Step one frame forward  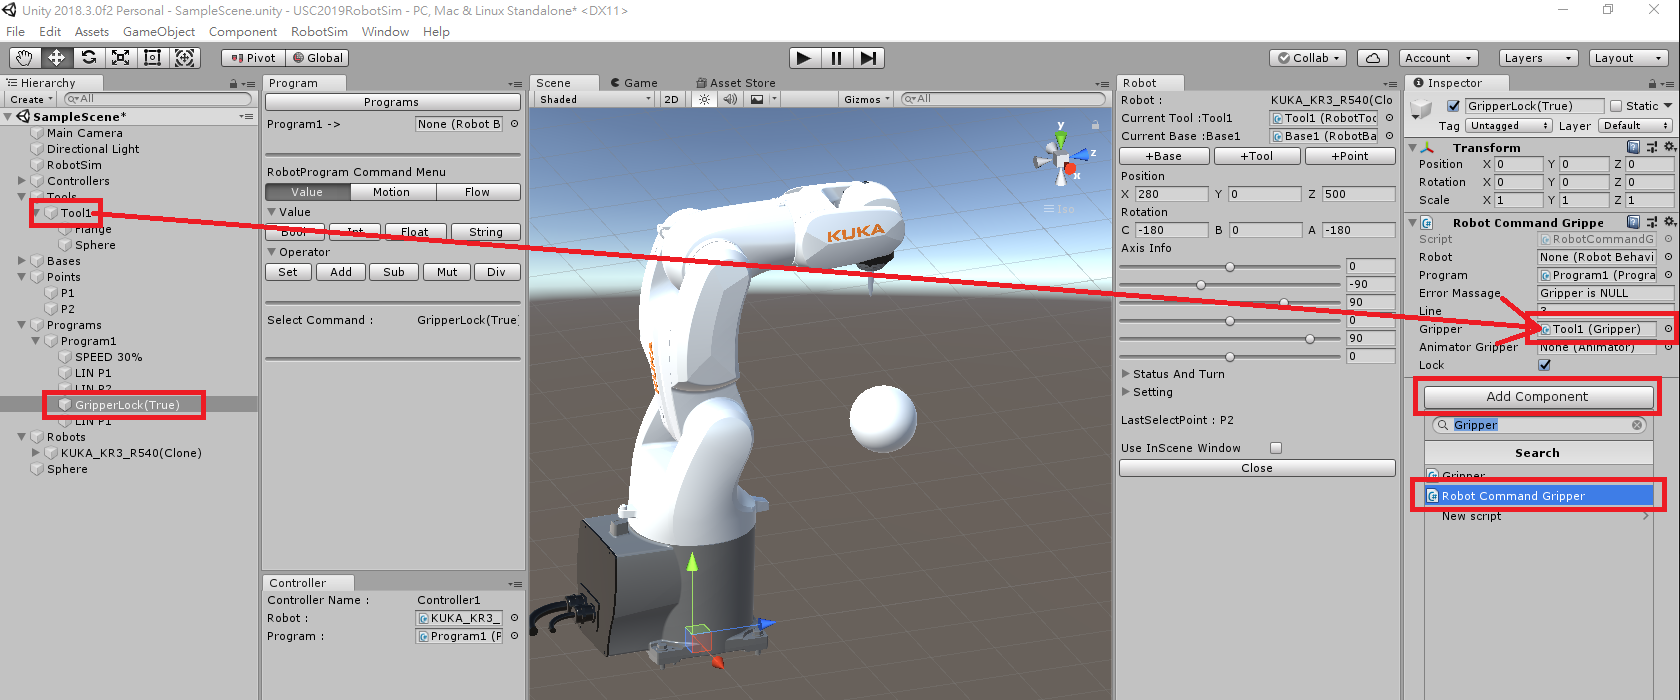coord(869,58)
